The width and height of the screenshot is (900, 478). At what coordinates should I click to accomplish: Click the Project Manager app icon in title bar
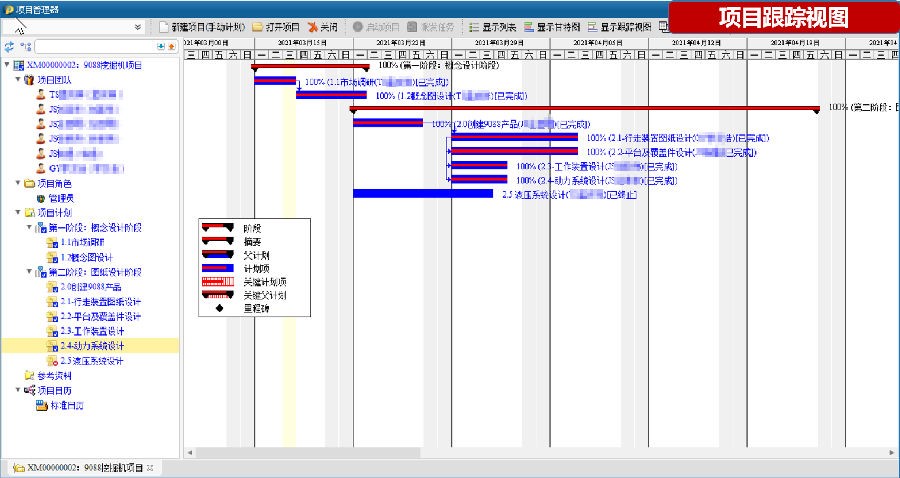(8, 8)
